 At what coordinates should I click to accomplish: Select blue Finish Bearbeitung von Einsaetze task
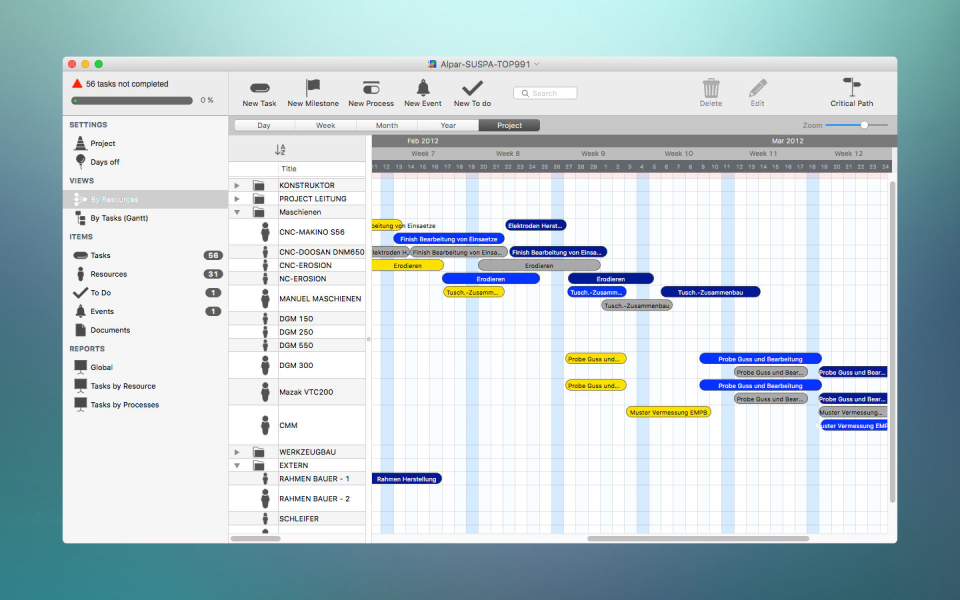449,239
